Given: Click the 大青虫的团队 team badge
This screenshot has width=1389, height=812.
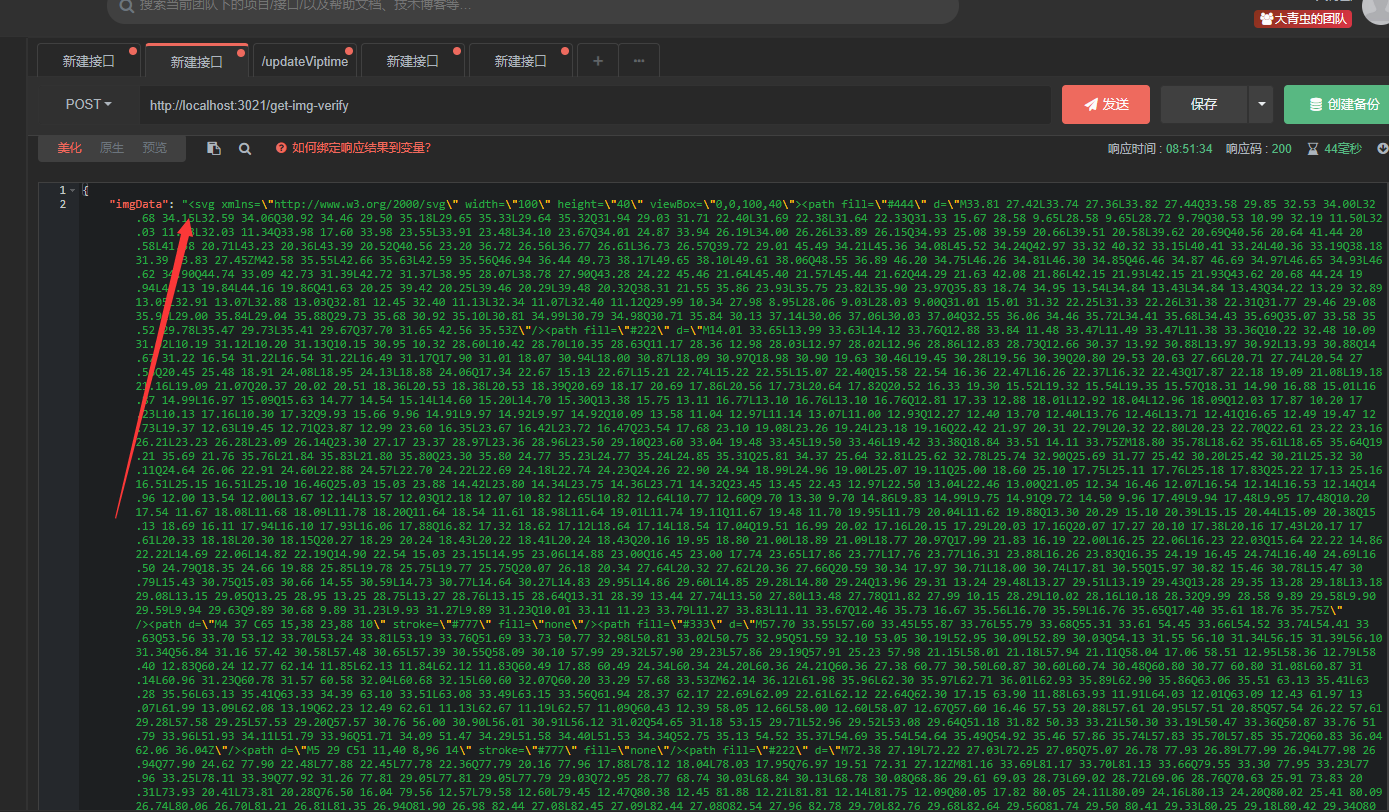Looking at the screenshot, I should [1302, 18].
